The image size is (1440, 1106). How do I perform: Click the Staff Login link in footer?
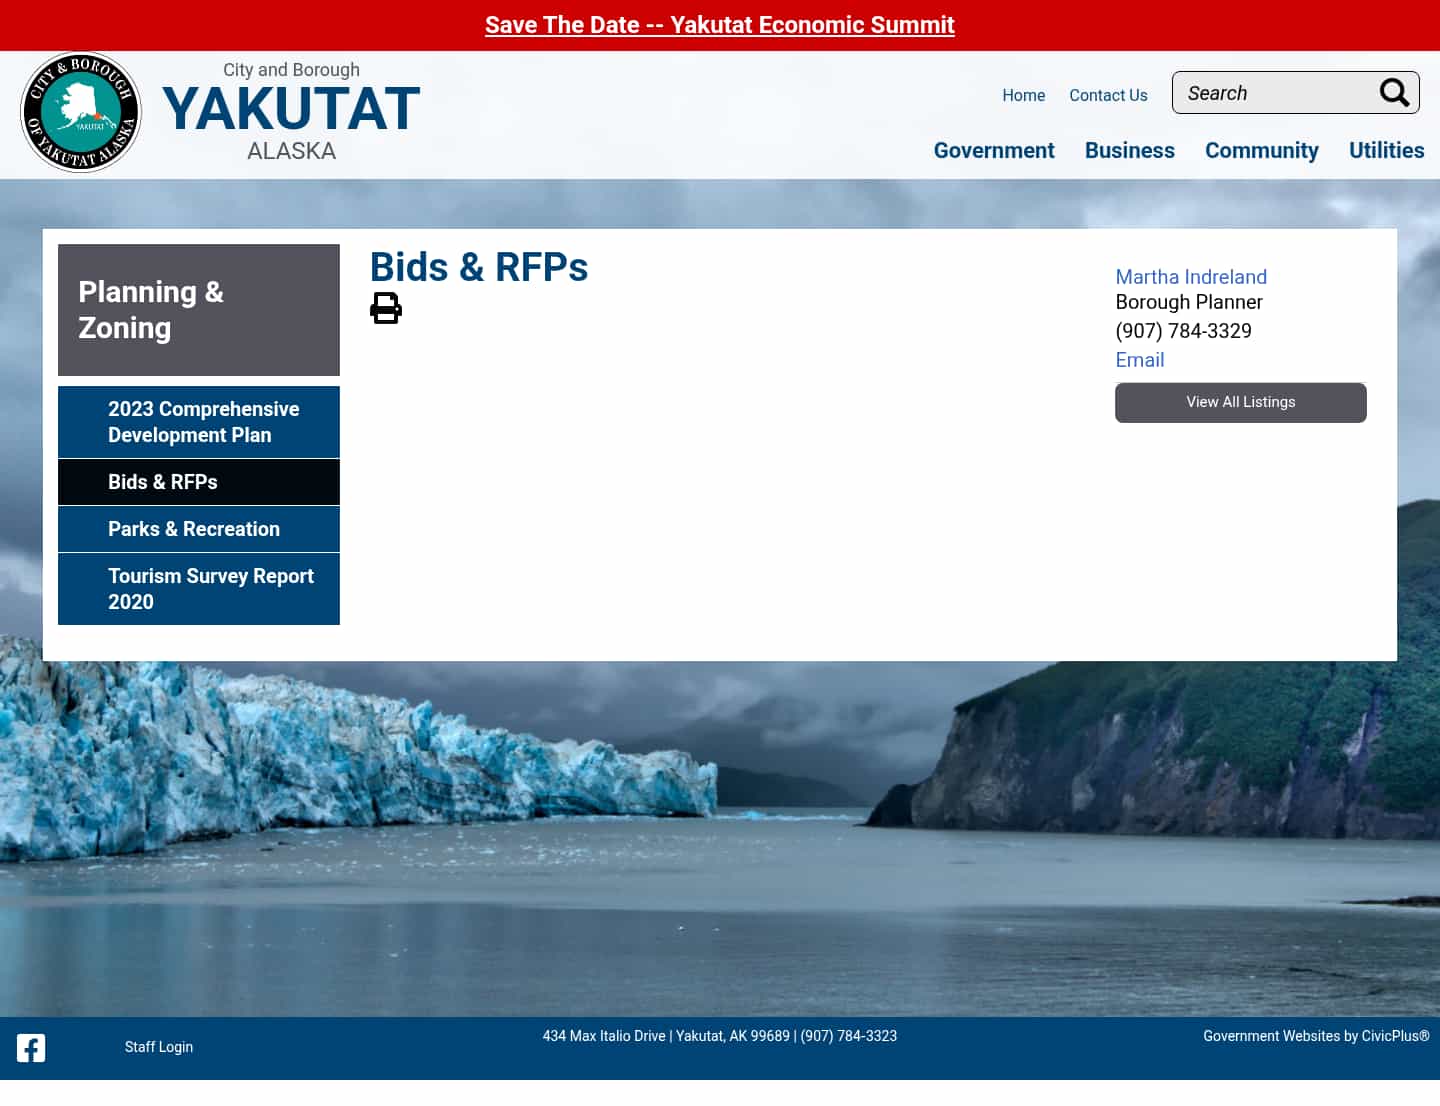158,1047
